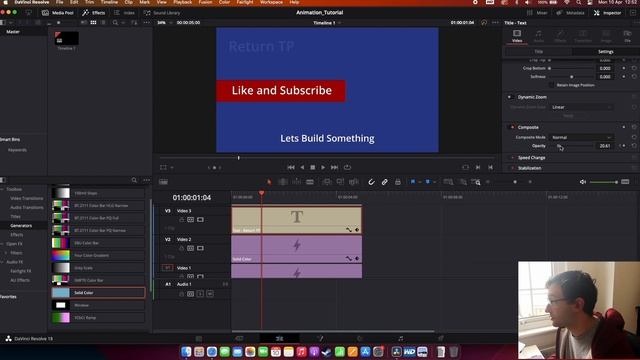
Task: Expand the Speed Change section
Action: pyautogui.click(x=531, y=158)
